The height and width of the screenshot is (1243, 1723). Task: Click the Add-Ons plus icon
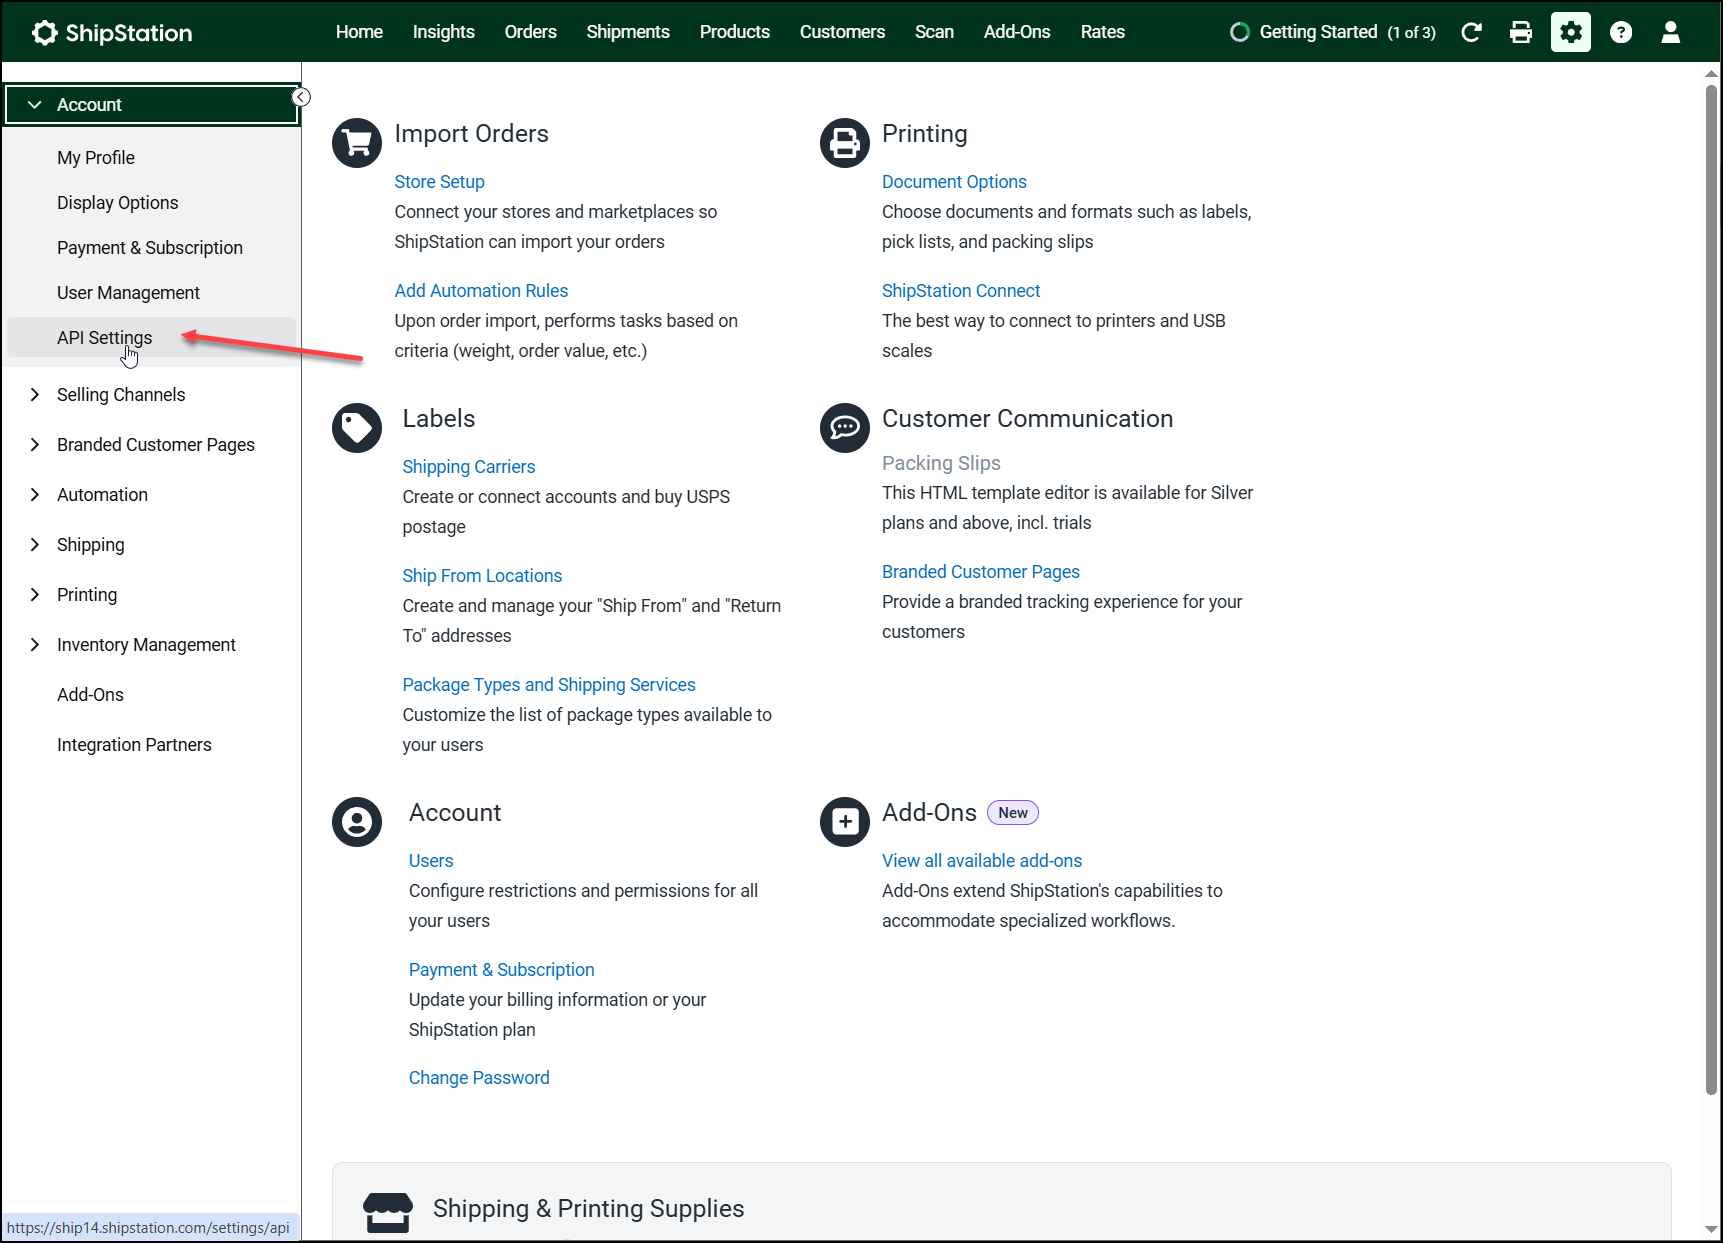tap(845, 822)
